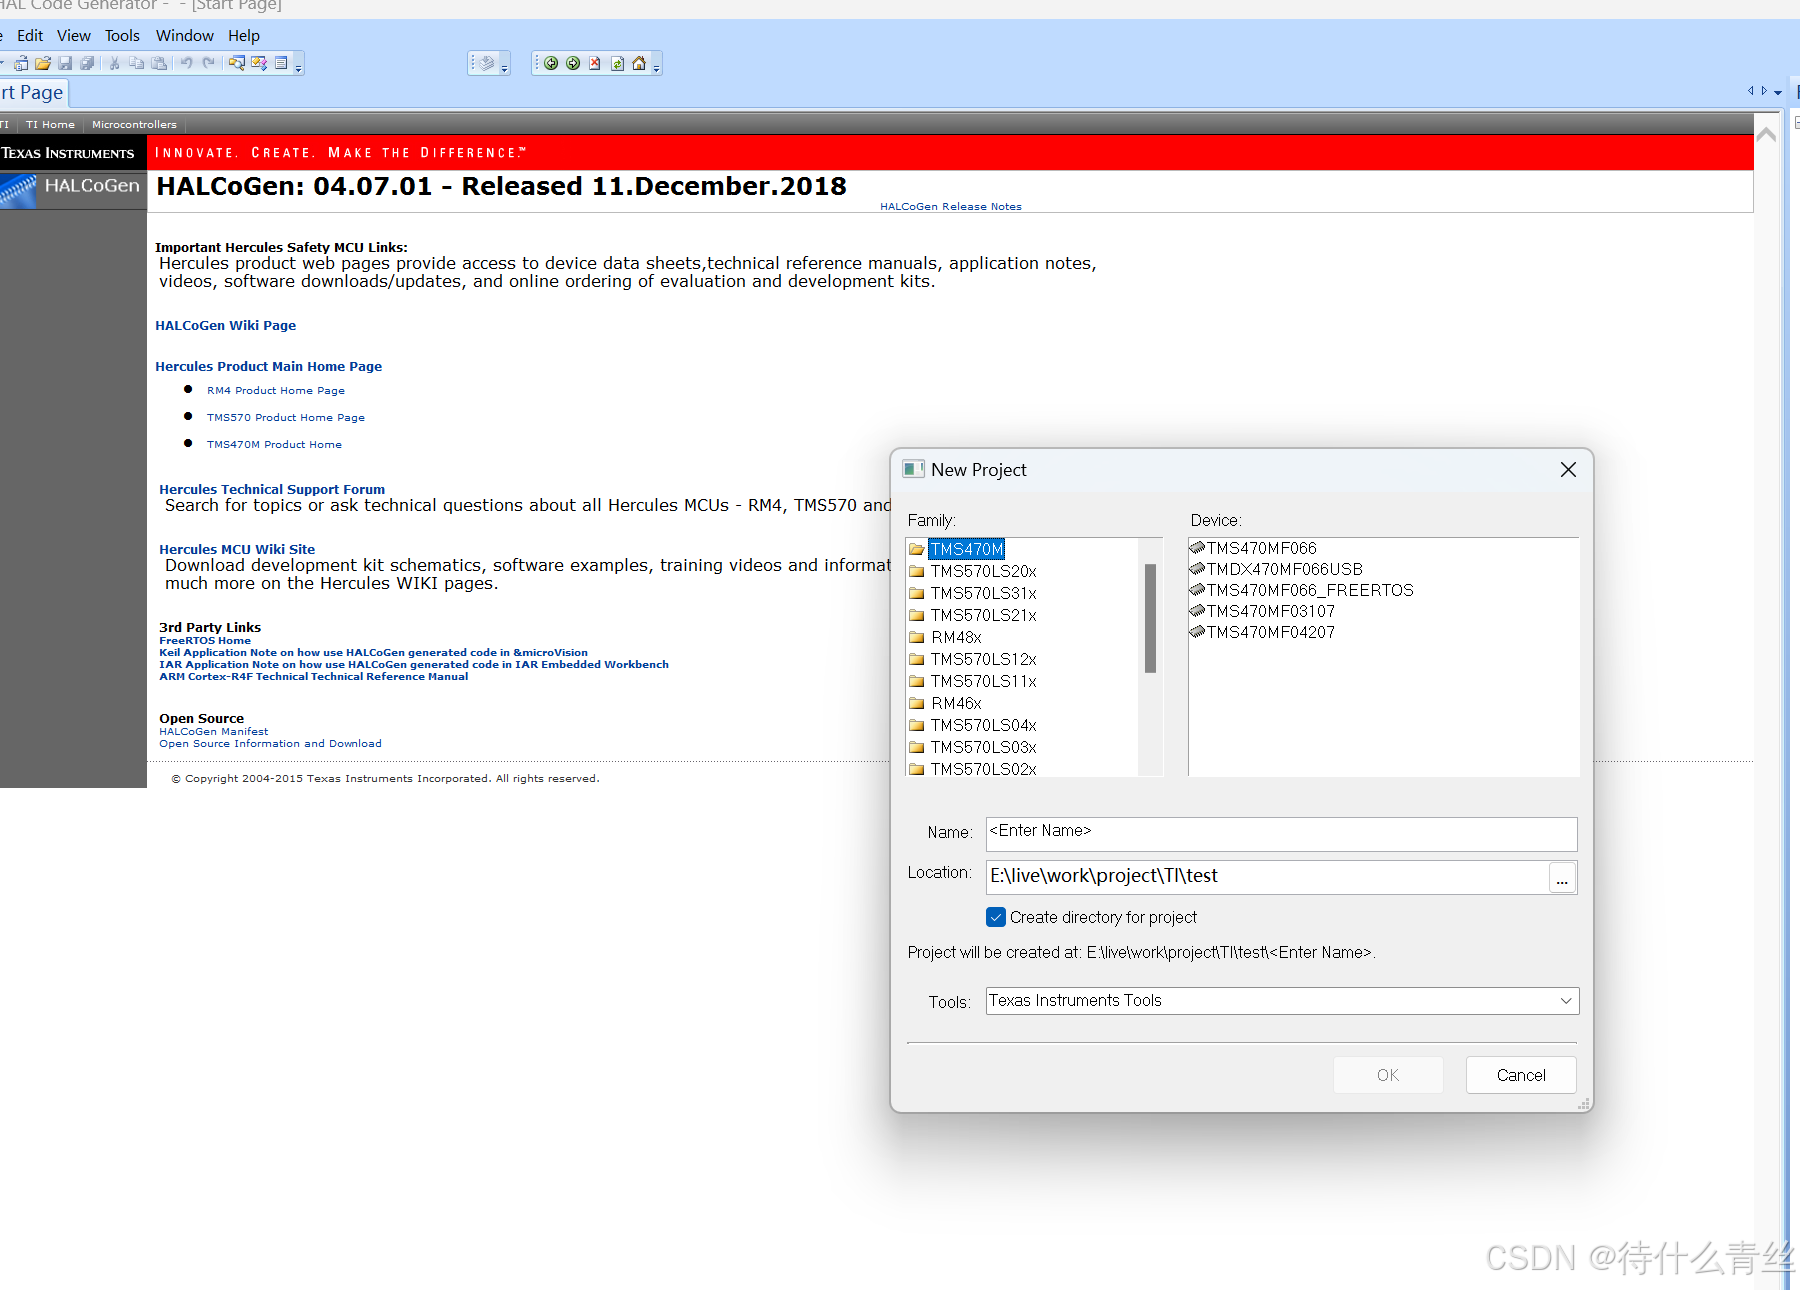Choose the TMDX470MF066USB device
Image resolution: width=1800 pixels, height=1290 pixels.
pos(1276,569)
